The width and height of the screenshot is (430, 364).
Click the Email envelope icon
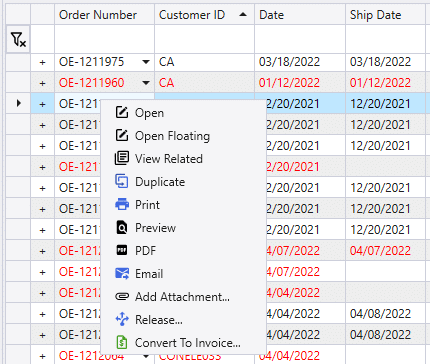(x=122, y=273)
